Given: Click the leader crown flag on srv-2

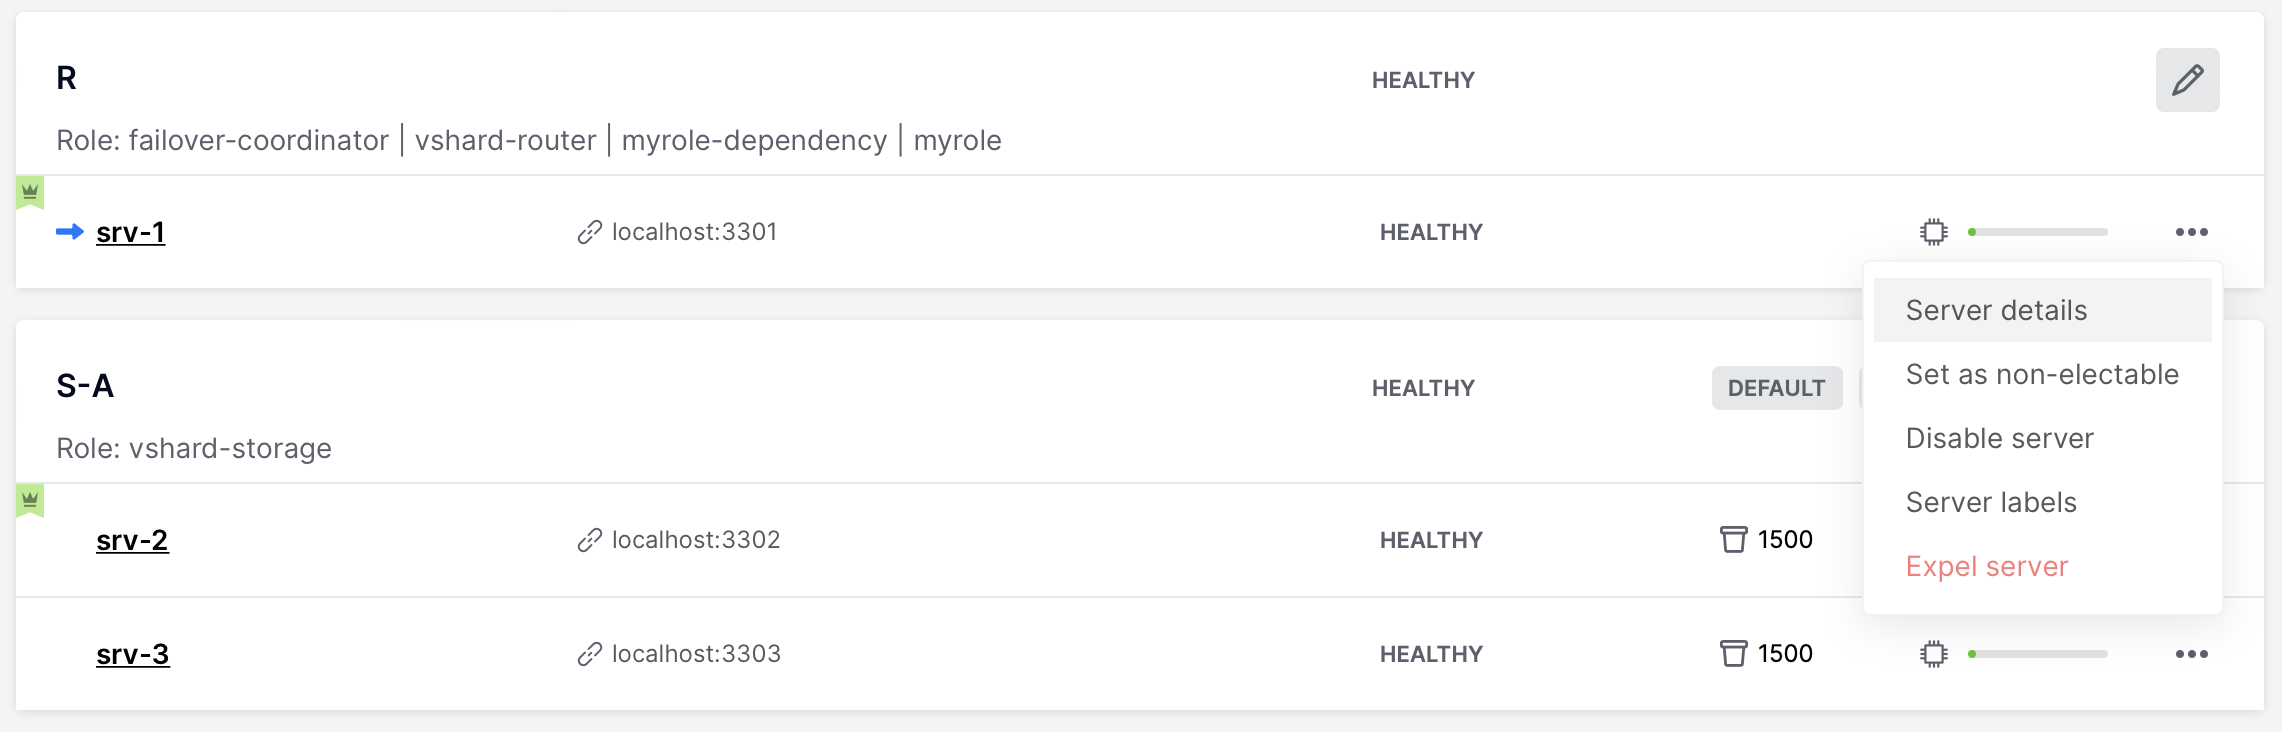Looking at the screenshot, I should pos(30,500).
